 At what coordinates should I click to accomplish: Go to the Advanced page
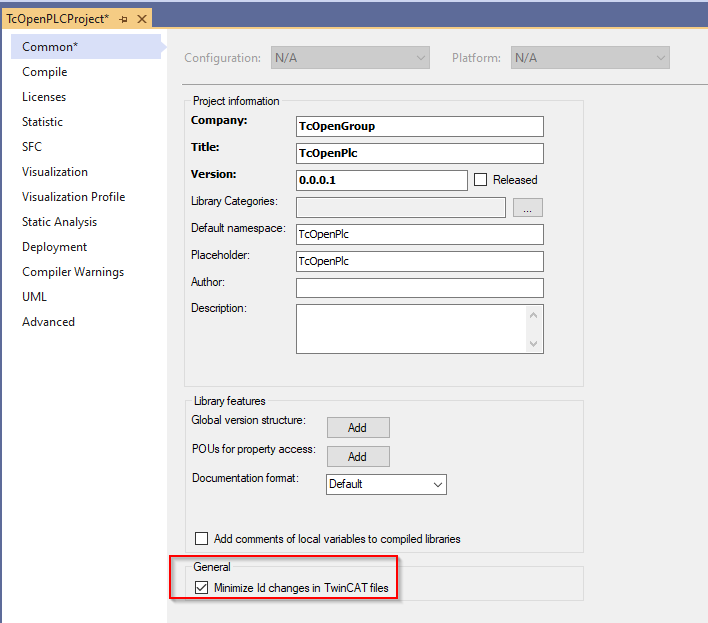click(49, 322)
